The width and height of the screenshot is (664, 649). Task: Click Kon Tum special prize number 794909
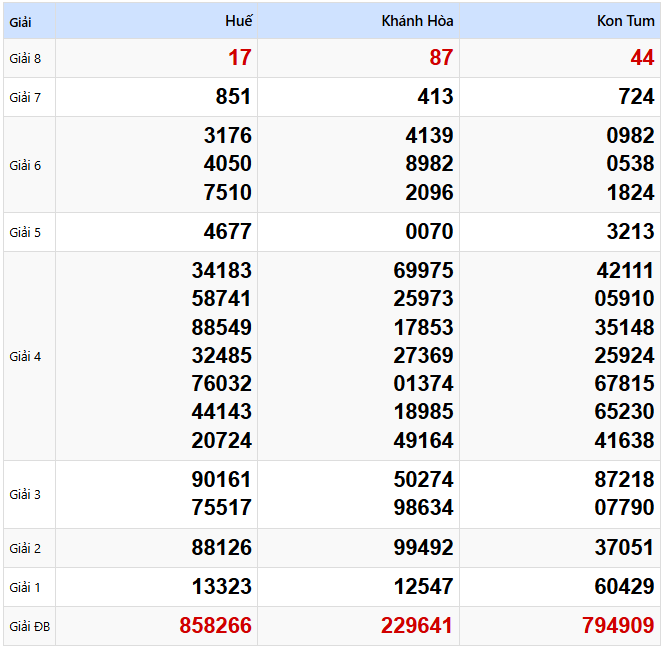click(x=618, y=627)
